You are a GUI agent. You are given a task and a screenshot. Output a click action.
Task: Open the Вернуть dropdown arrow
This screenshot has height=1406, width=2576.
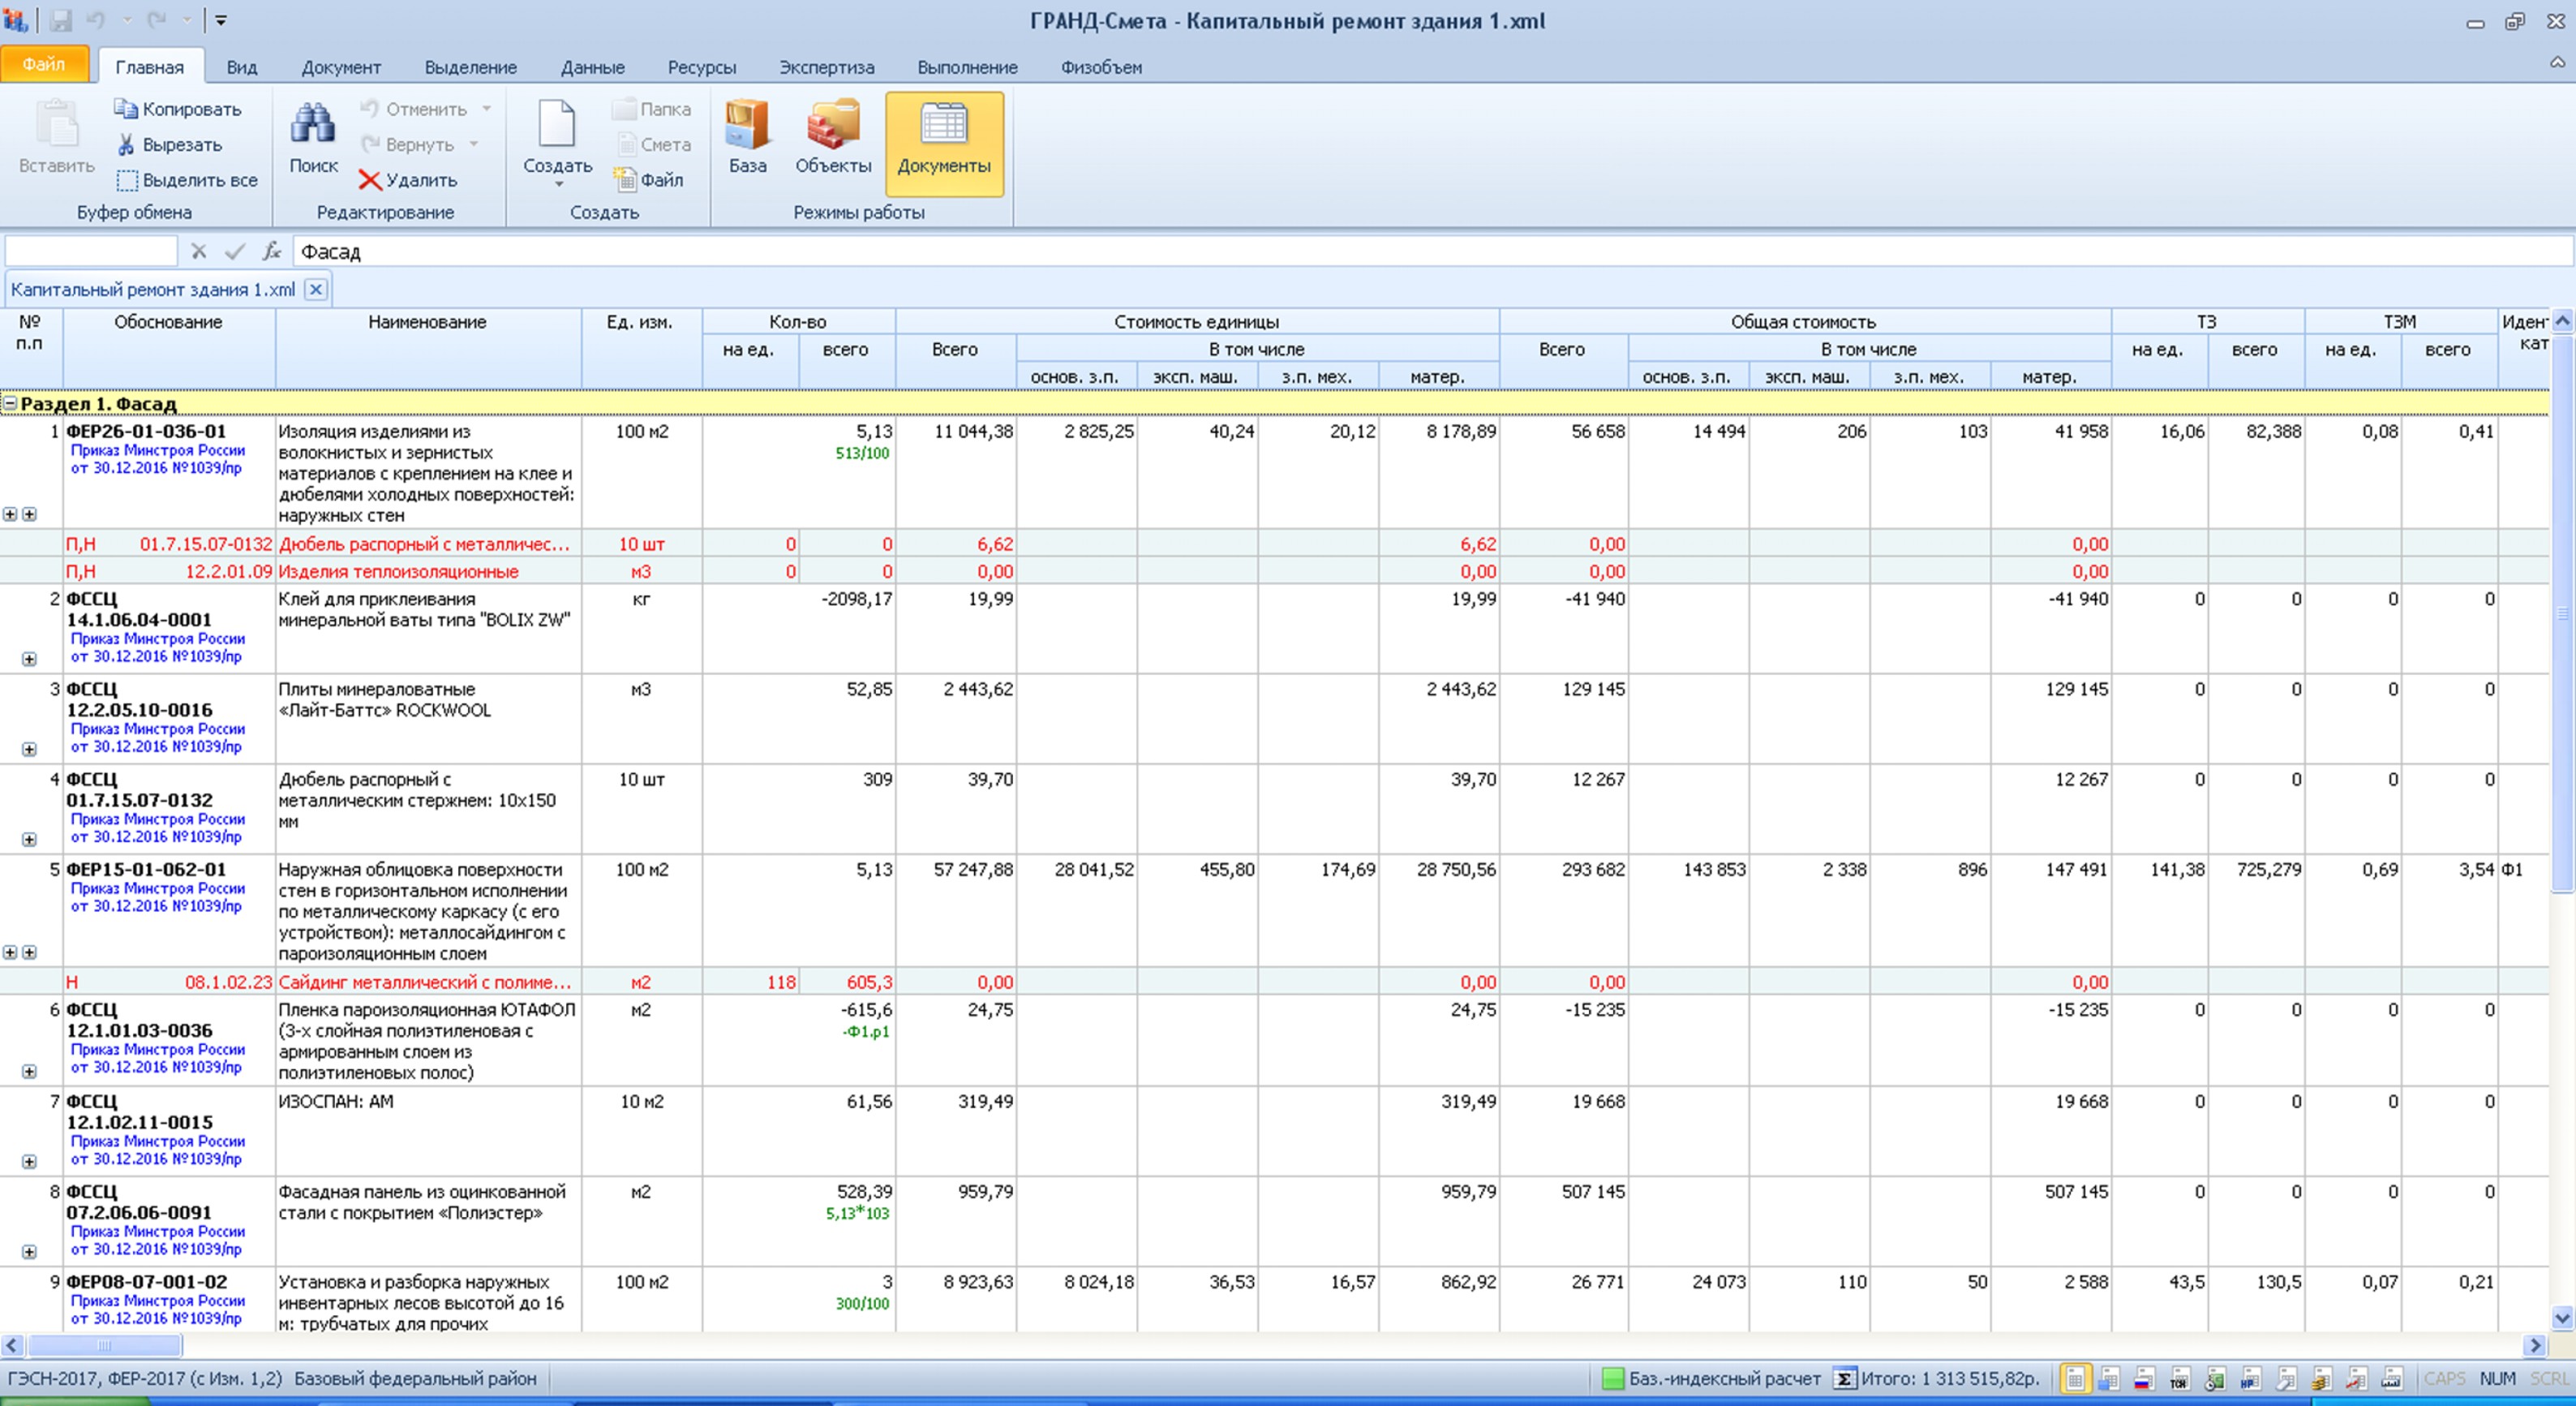[x=474, y=145]
